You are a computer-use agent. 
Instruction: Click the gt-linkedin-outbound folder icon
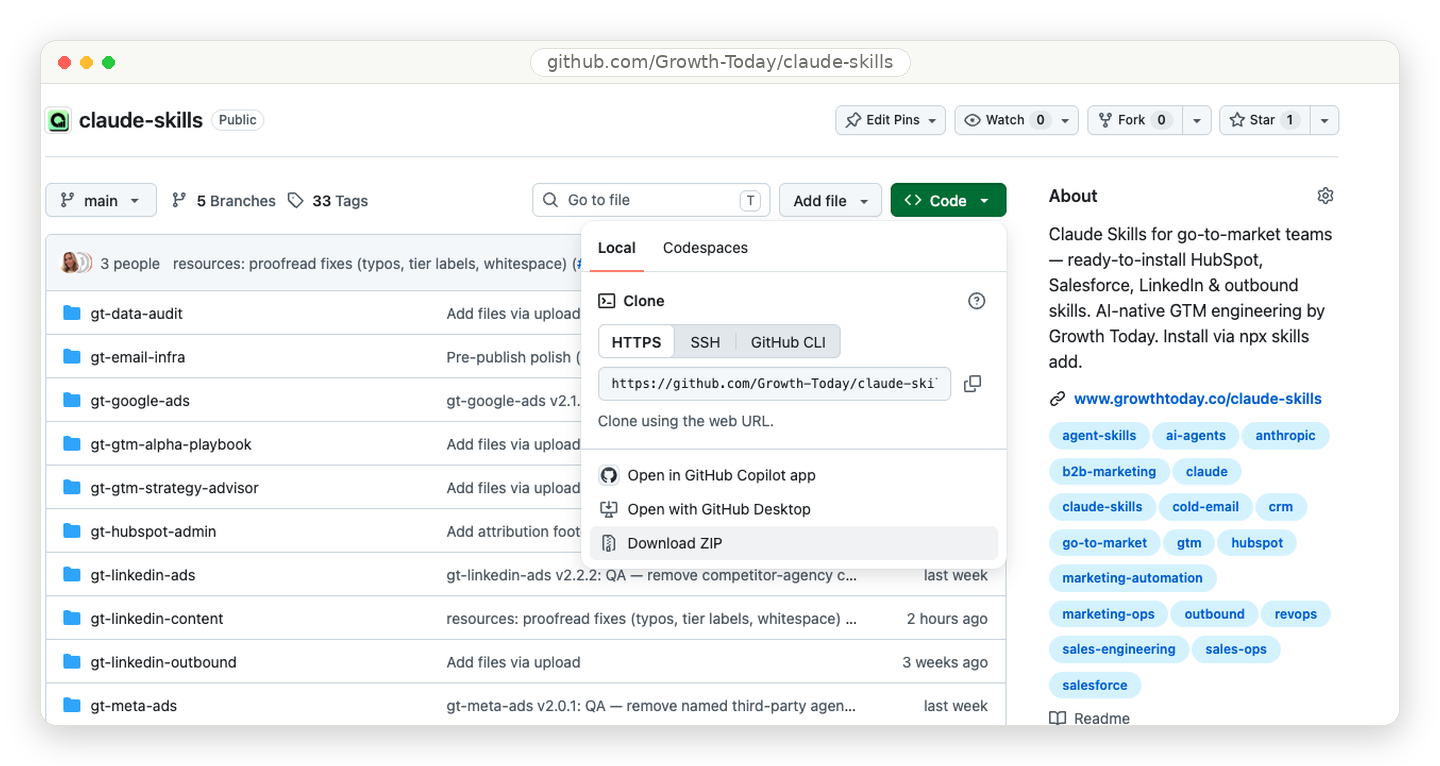[x=72, y=661]
